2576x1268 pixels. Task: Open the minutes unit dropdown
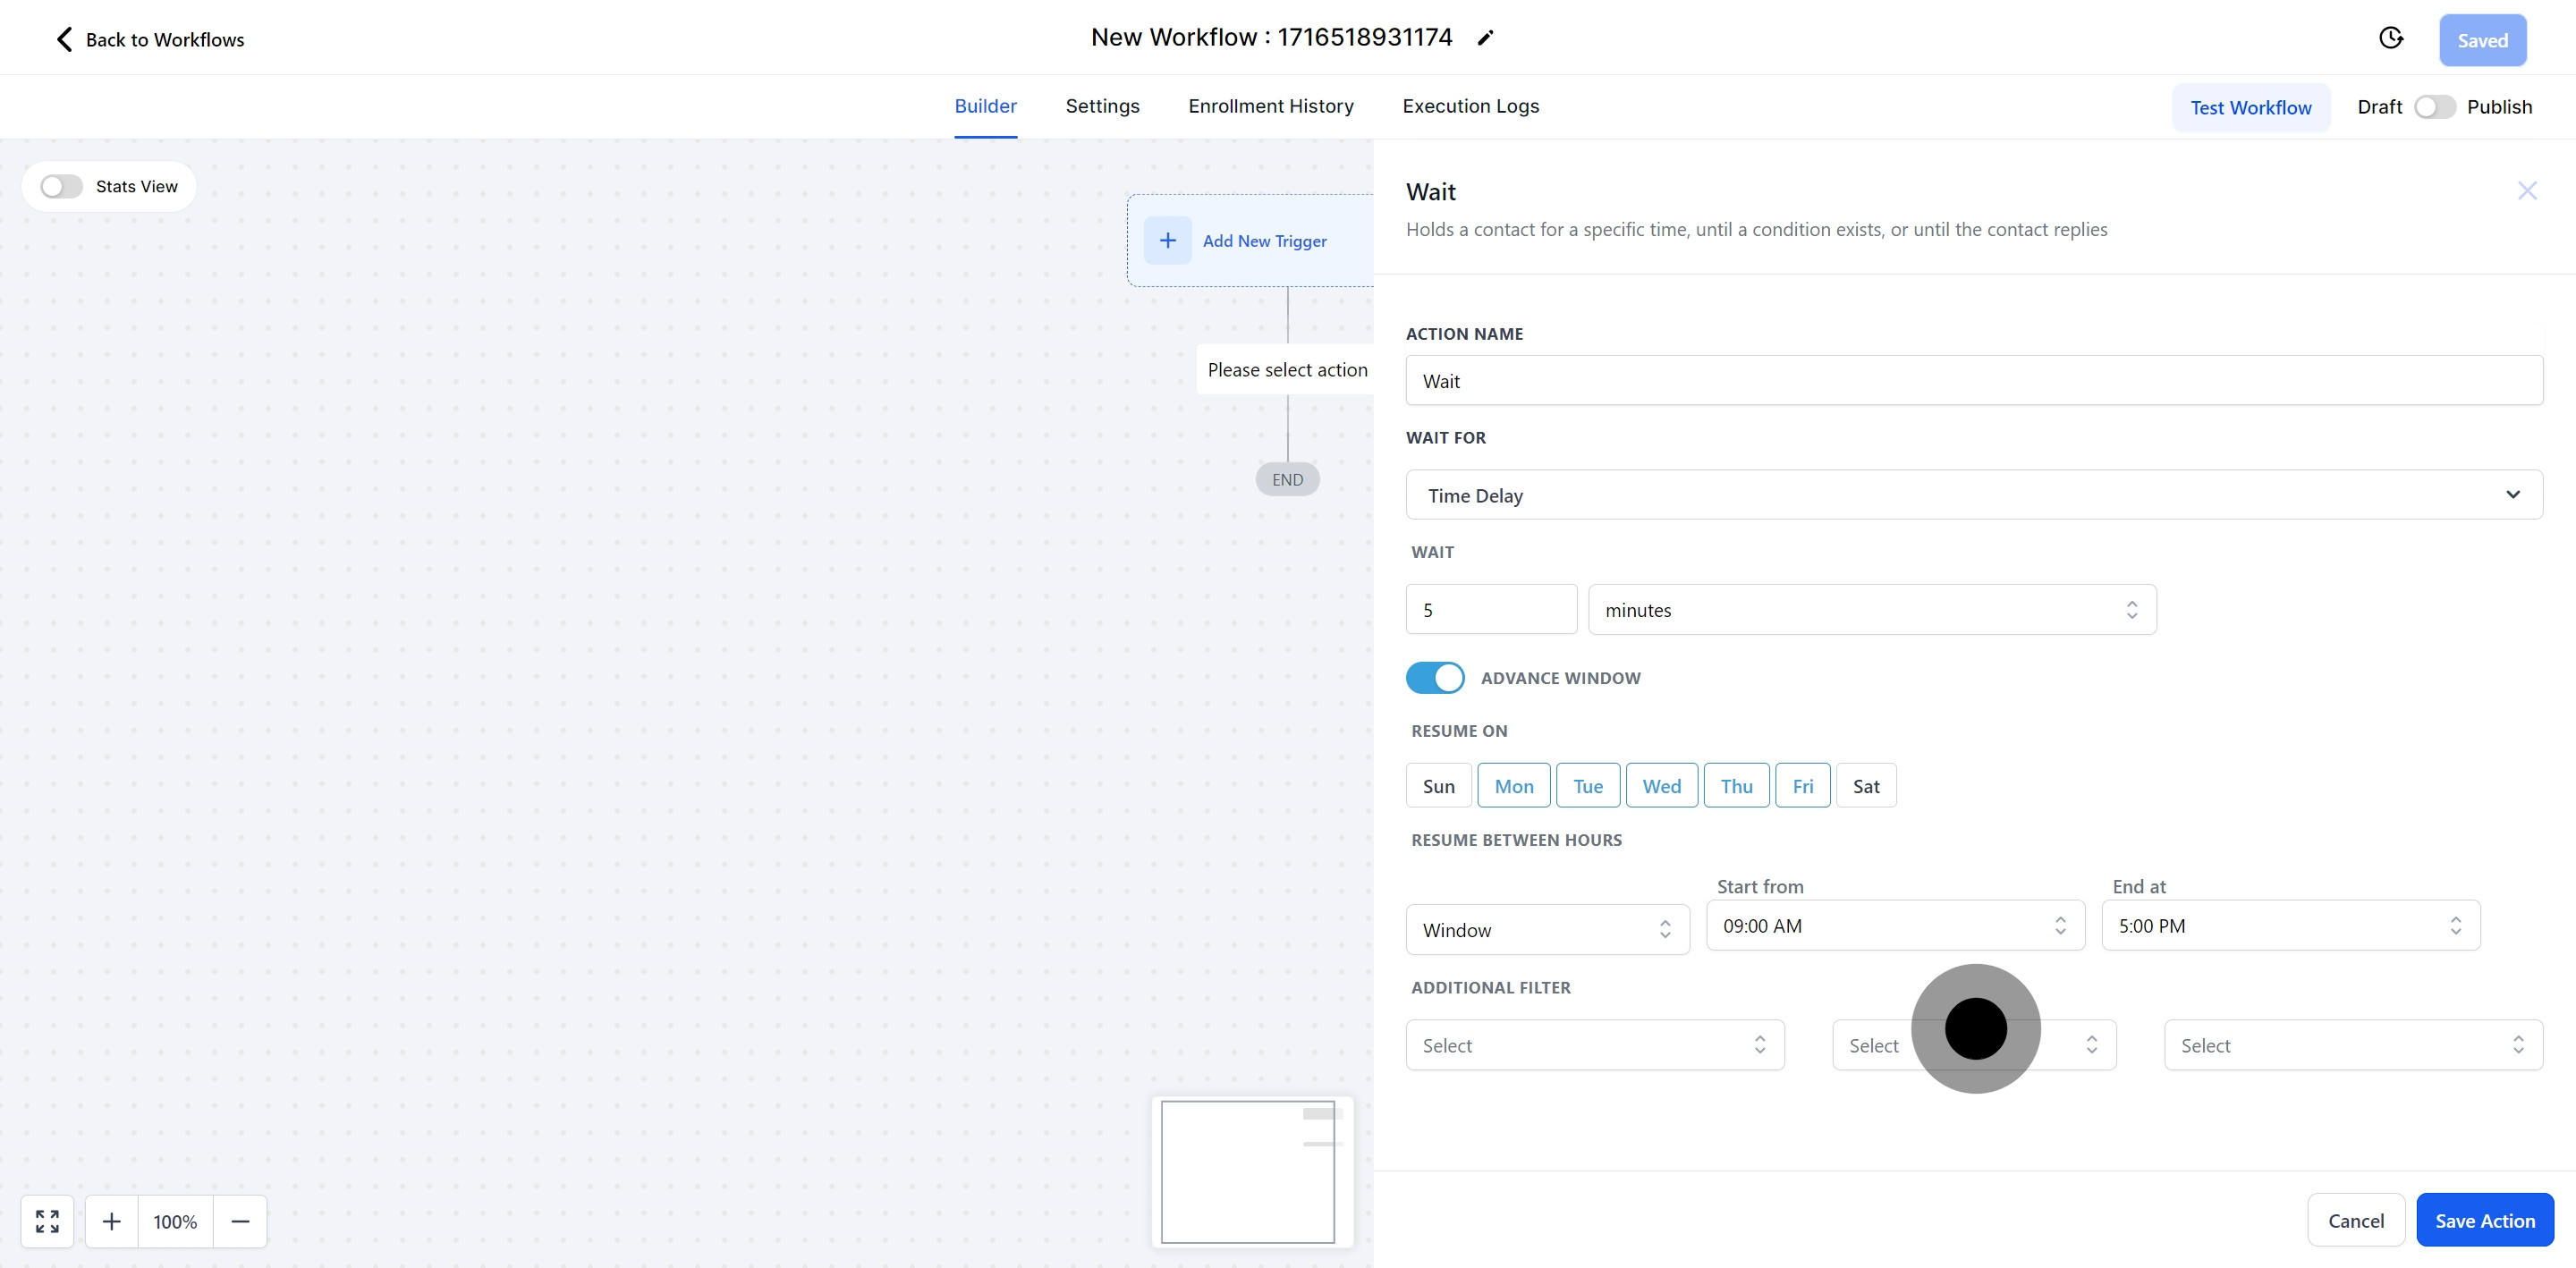pos(1871,610)
